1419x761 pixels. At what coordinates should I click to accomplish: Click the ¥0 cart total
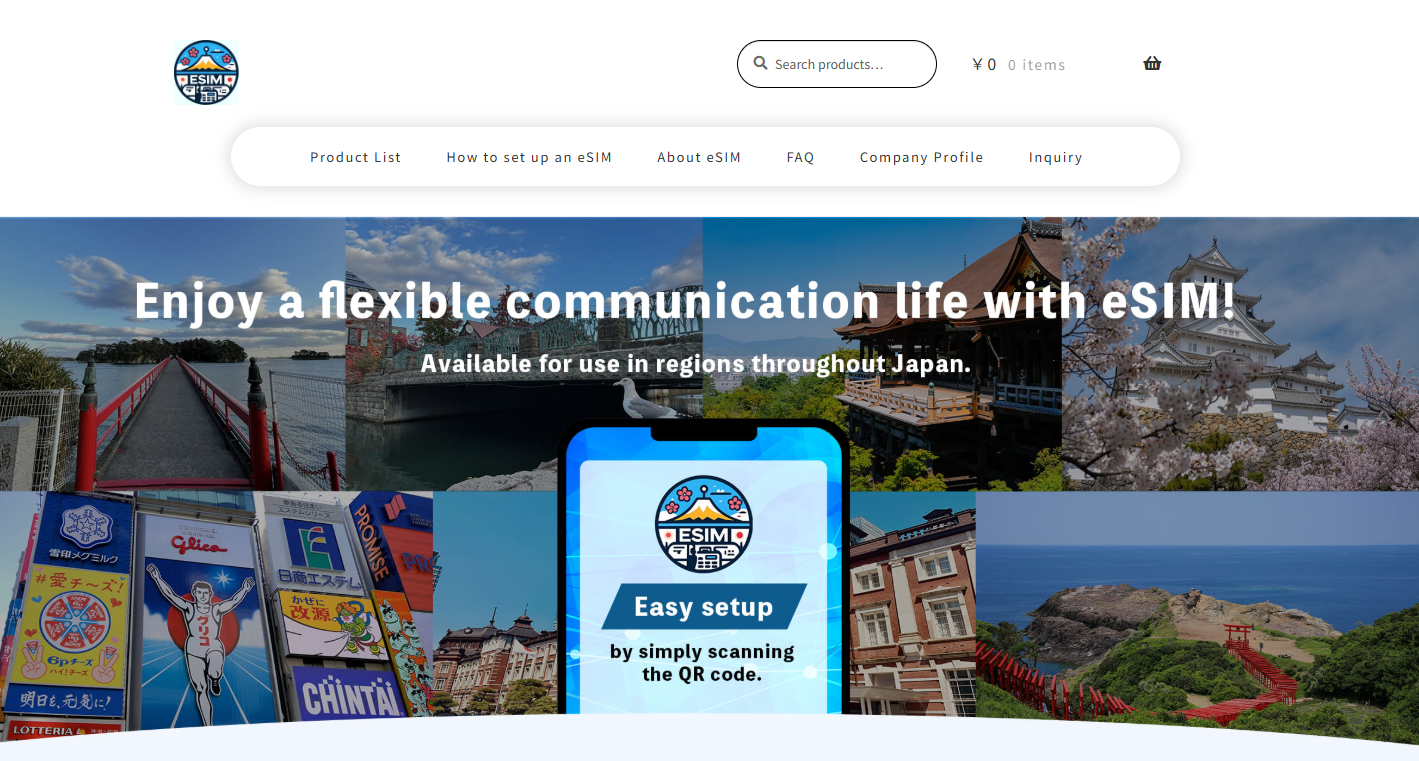[984, 65]
